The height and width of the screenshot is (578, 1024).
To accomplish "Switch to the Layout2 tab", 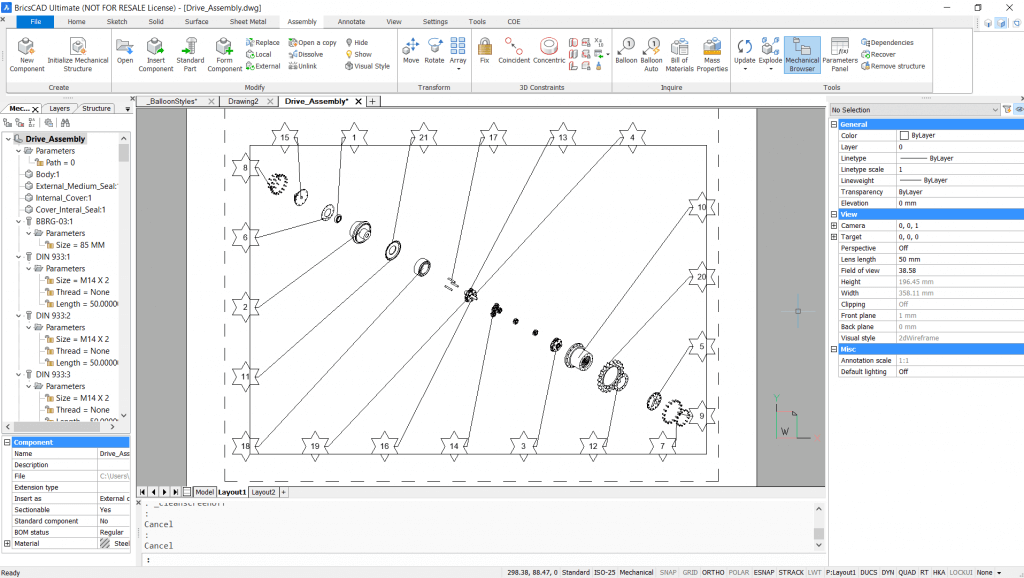I will [263, 492].
